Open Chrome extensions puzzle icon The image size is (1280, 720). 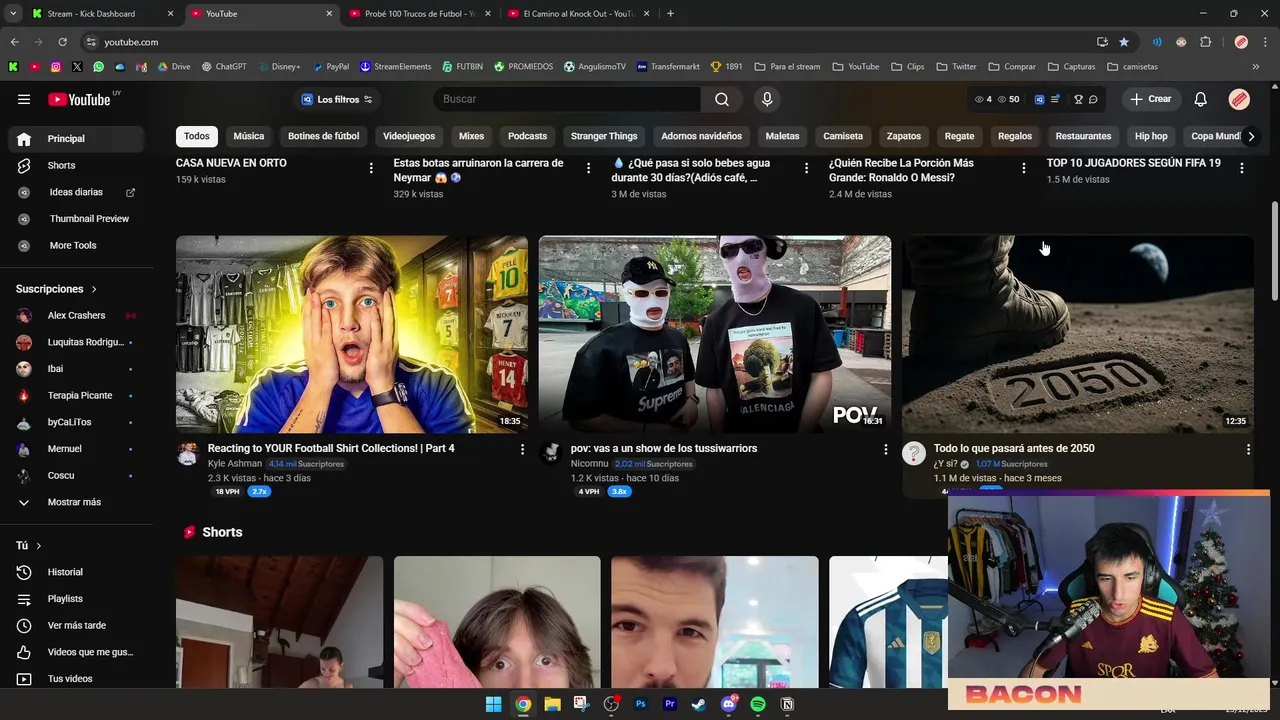tap(1205, 42)
